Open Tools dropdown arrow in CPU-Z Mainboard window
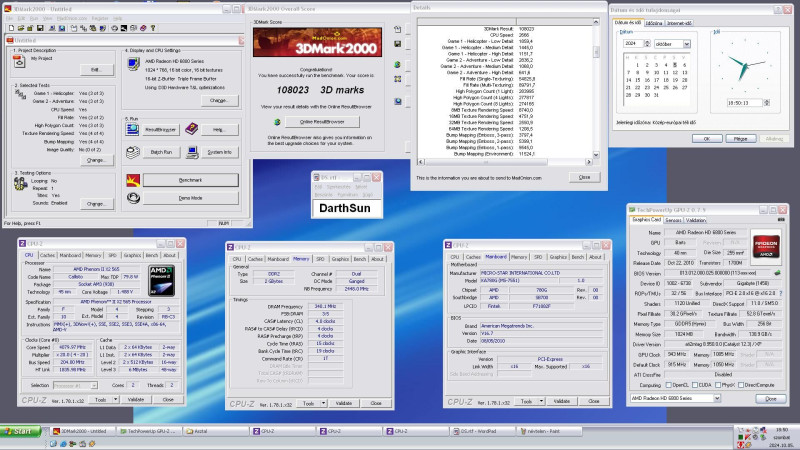The height and width of the screenshot is (450, 800). click(541, 402)
